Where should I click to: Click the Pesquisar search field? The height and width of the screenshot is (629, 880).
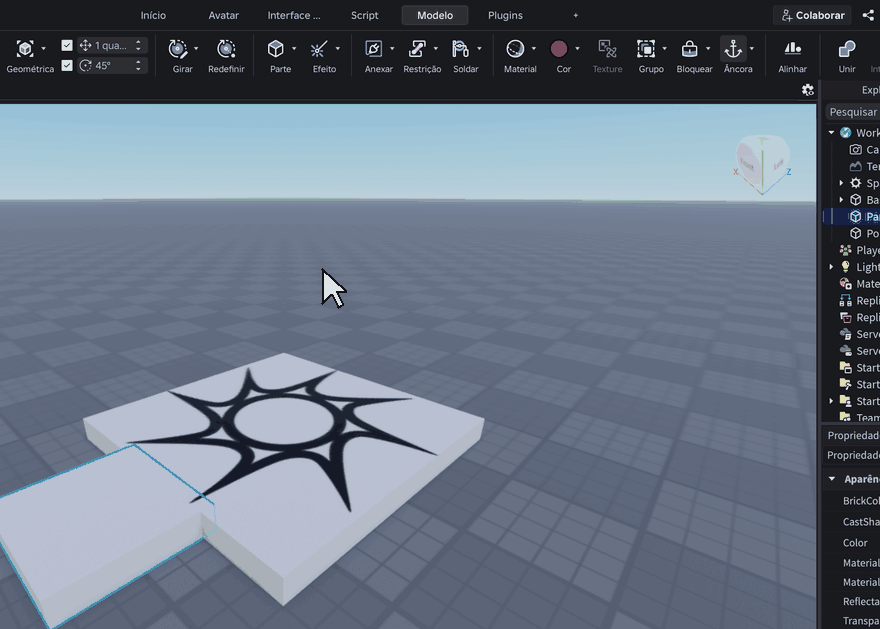tap(852, 112)
